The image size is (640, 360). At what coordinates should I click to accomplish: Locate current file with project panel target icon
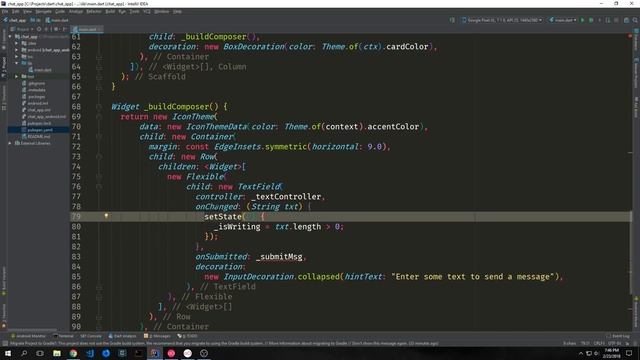point(39,29)
